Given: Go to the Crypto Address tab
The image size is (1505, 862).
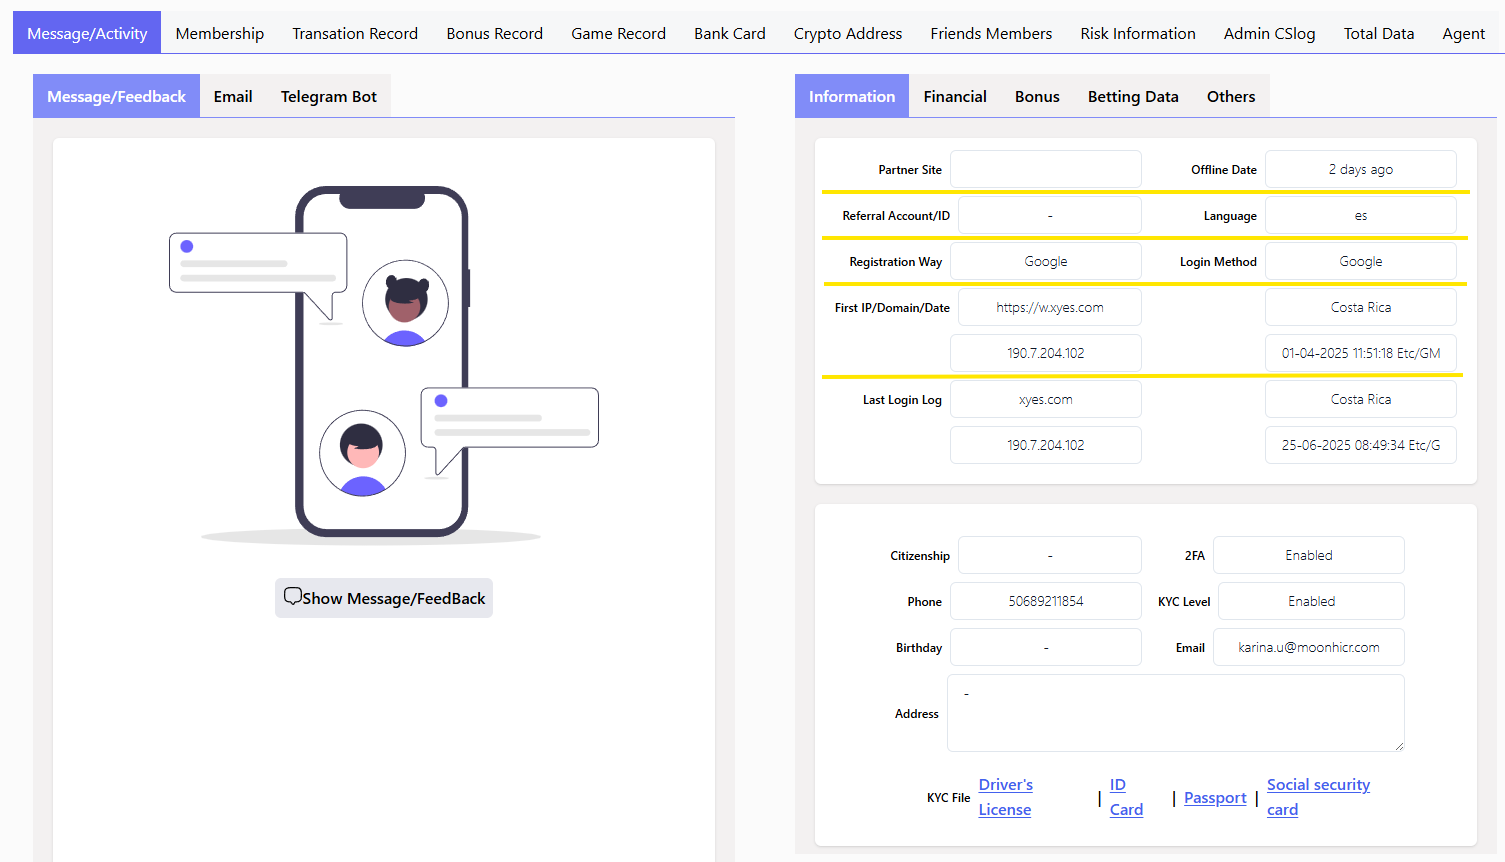Looking at the screenshot, I should [847, 33].
